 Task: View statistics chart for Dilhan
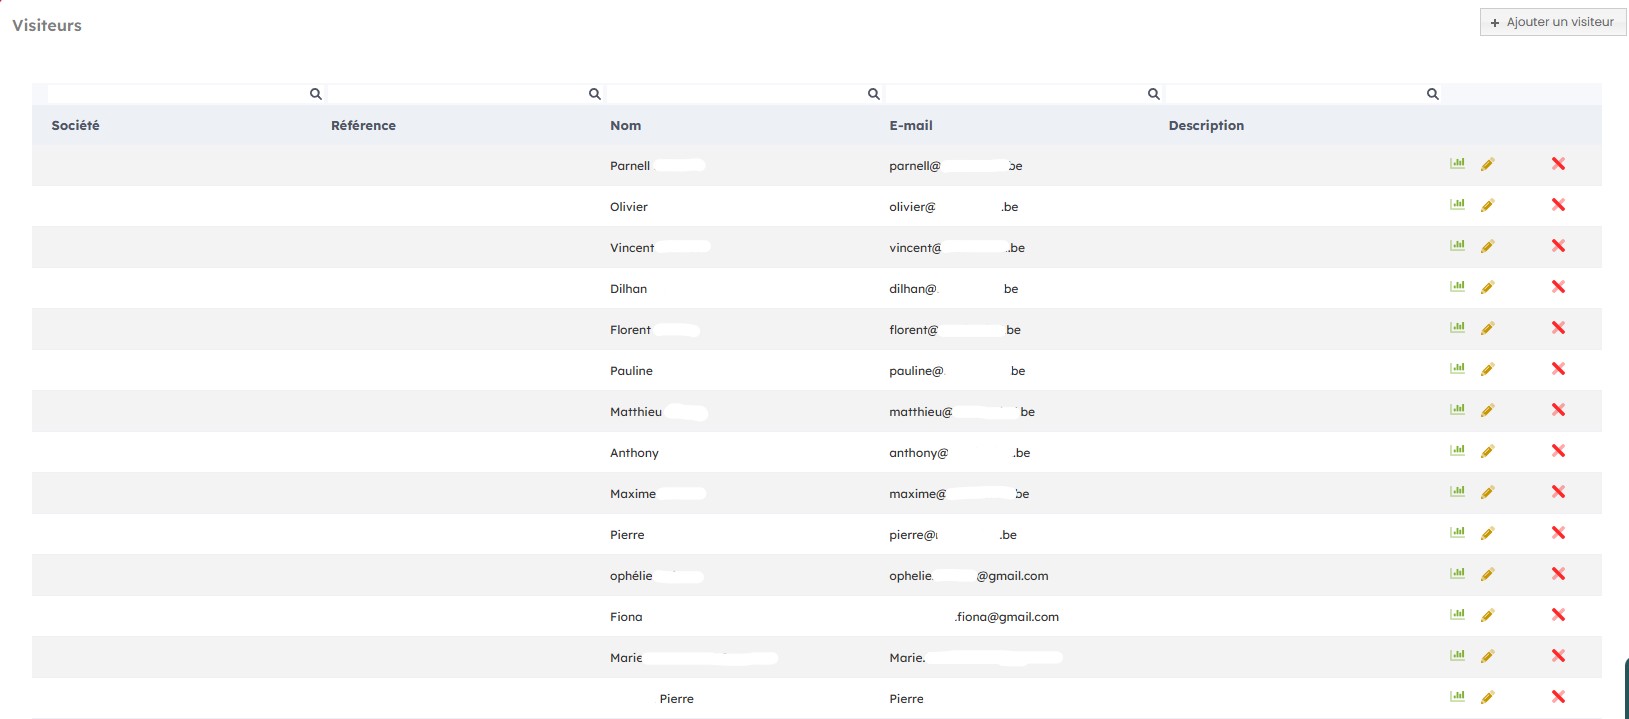[1457, 287]
